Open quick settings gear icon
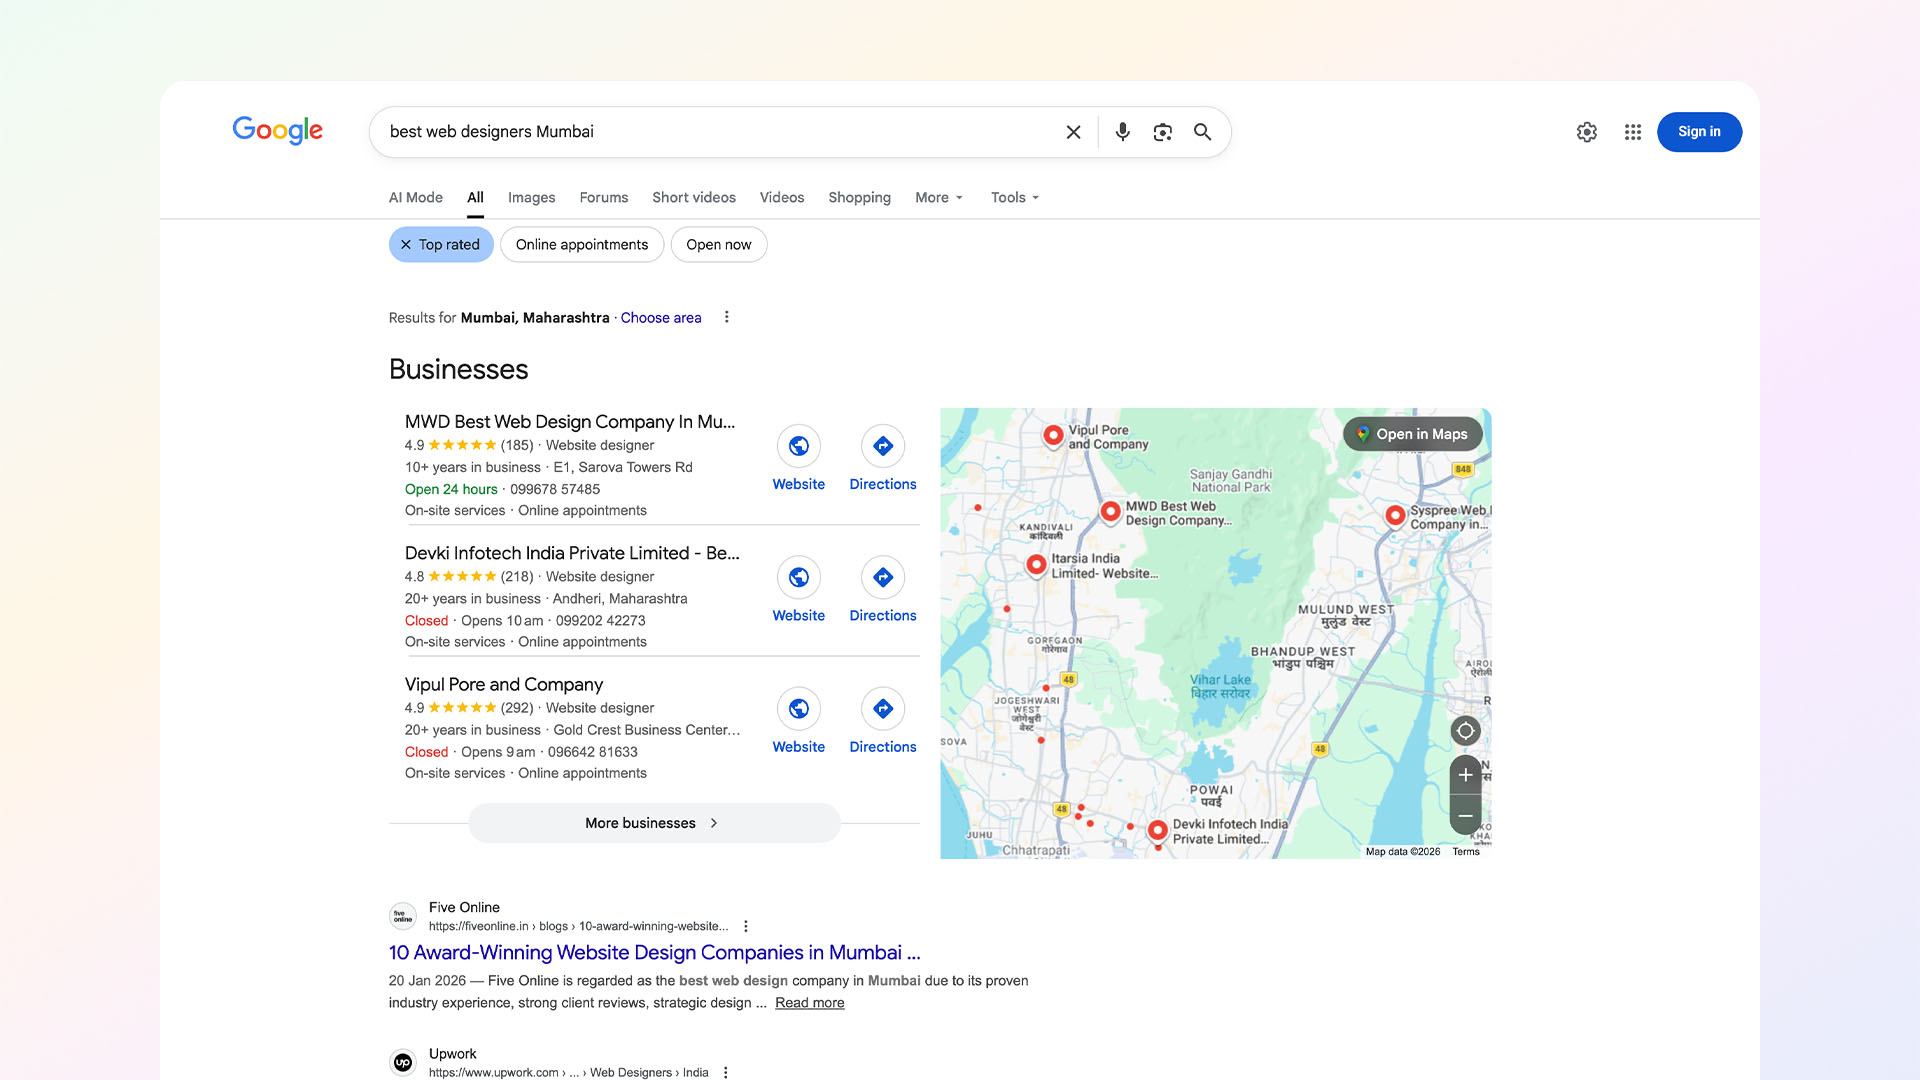Screen dimensions: 1920x1080 point(1586,131)
